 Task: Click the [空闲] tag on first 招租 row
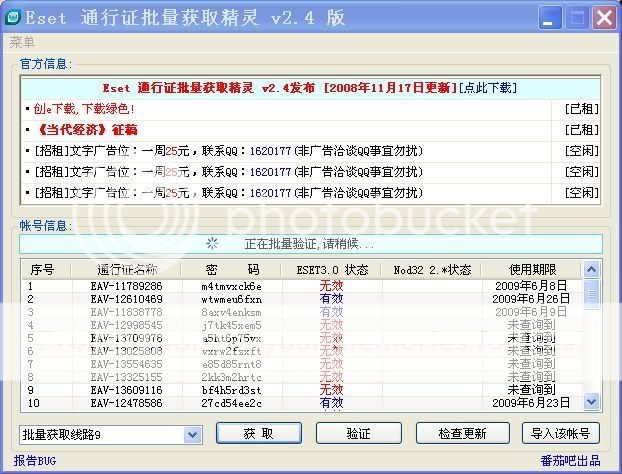coord(582,151)
